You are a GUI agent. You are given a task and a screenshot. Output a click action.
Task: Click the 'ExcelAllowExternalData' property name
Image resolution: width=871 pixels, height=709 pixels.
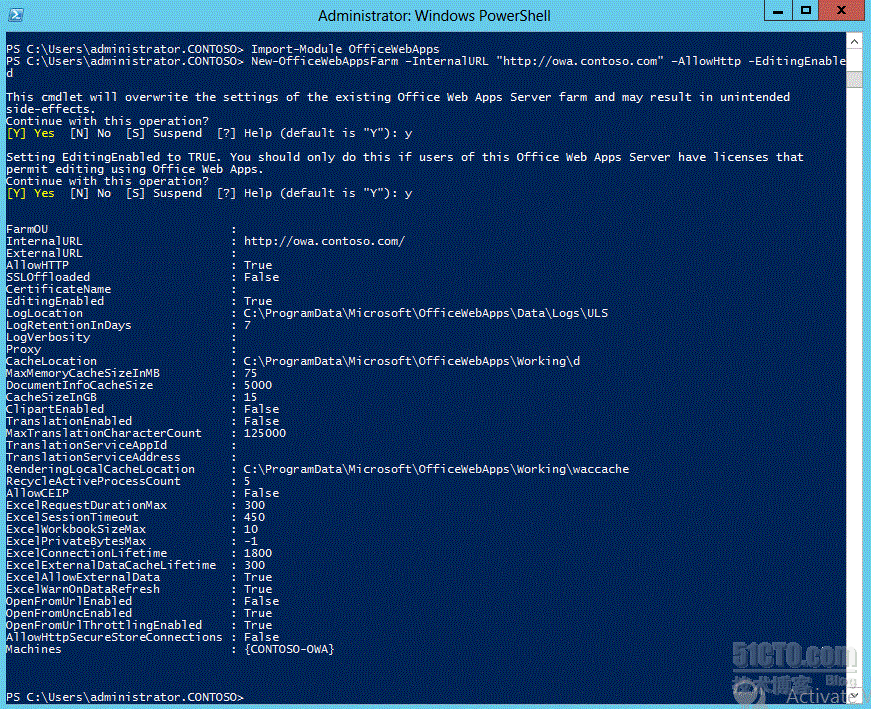pos(83,577)
